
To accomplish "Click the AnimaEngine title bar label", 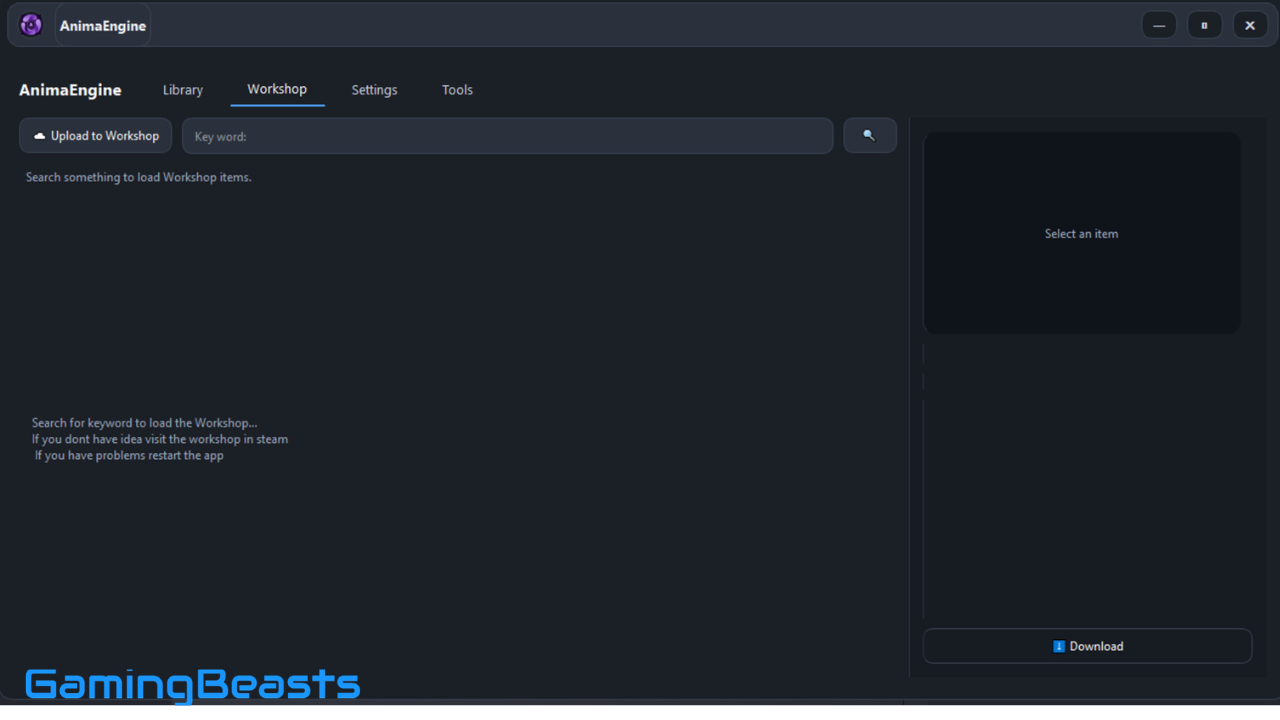I will [x=103, y=26].
